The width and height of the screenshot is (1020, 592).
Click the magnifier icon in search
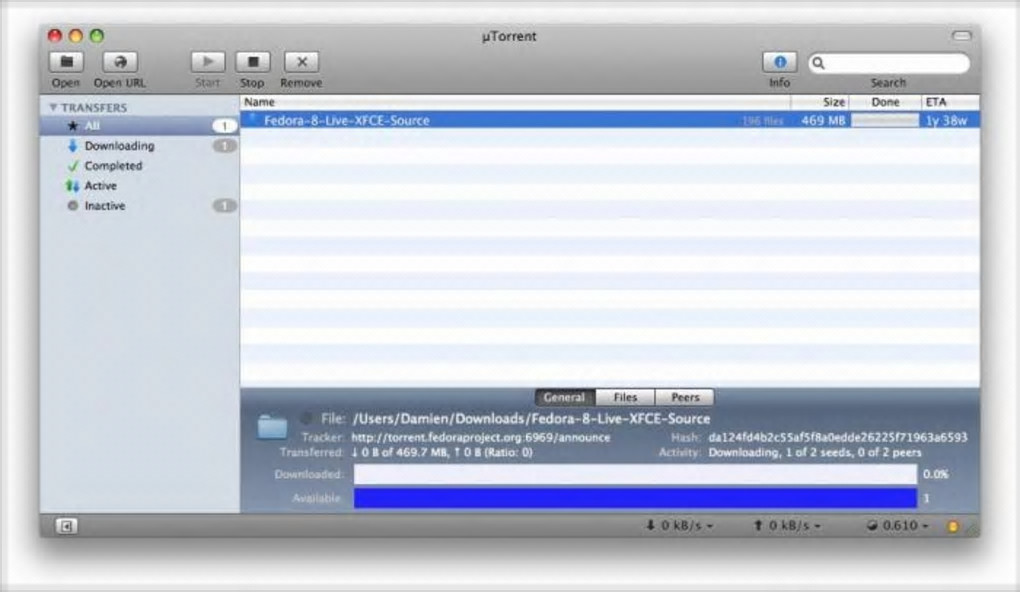click(x=819, y=63)
